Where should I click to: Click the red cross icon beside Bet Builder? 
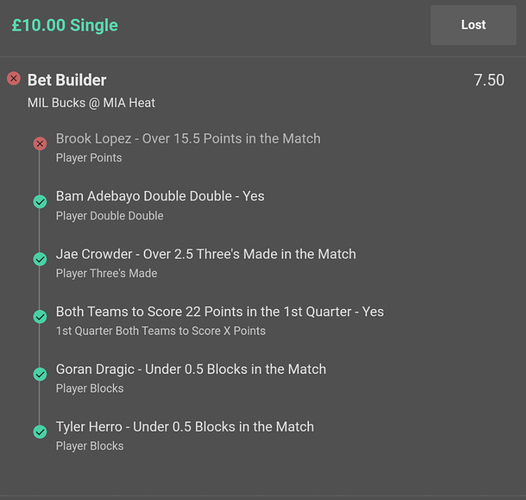click(14, 79)
